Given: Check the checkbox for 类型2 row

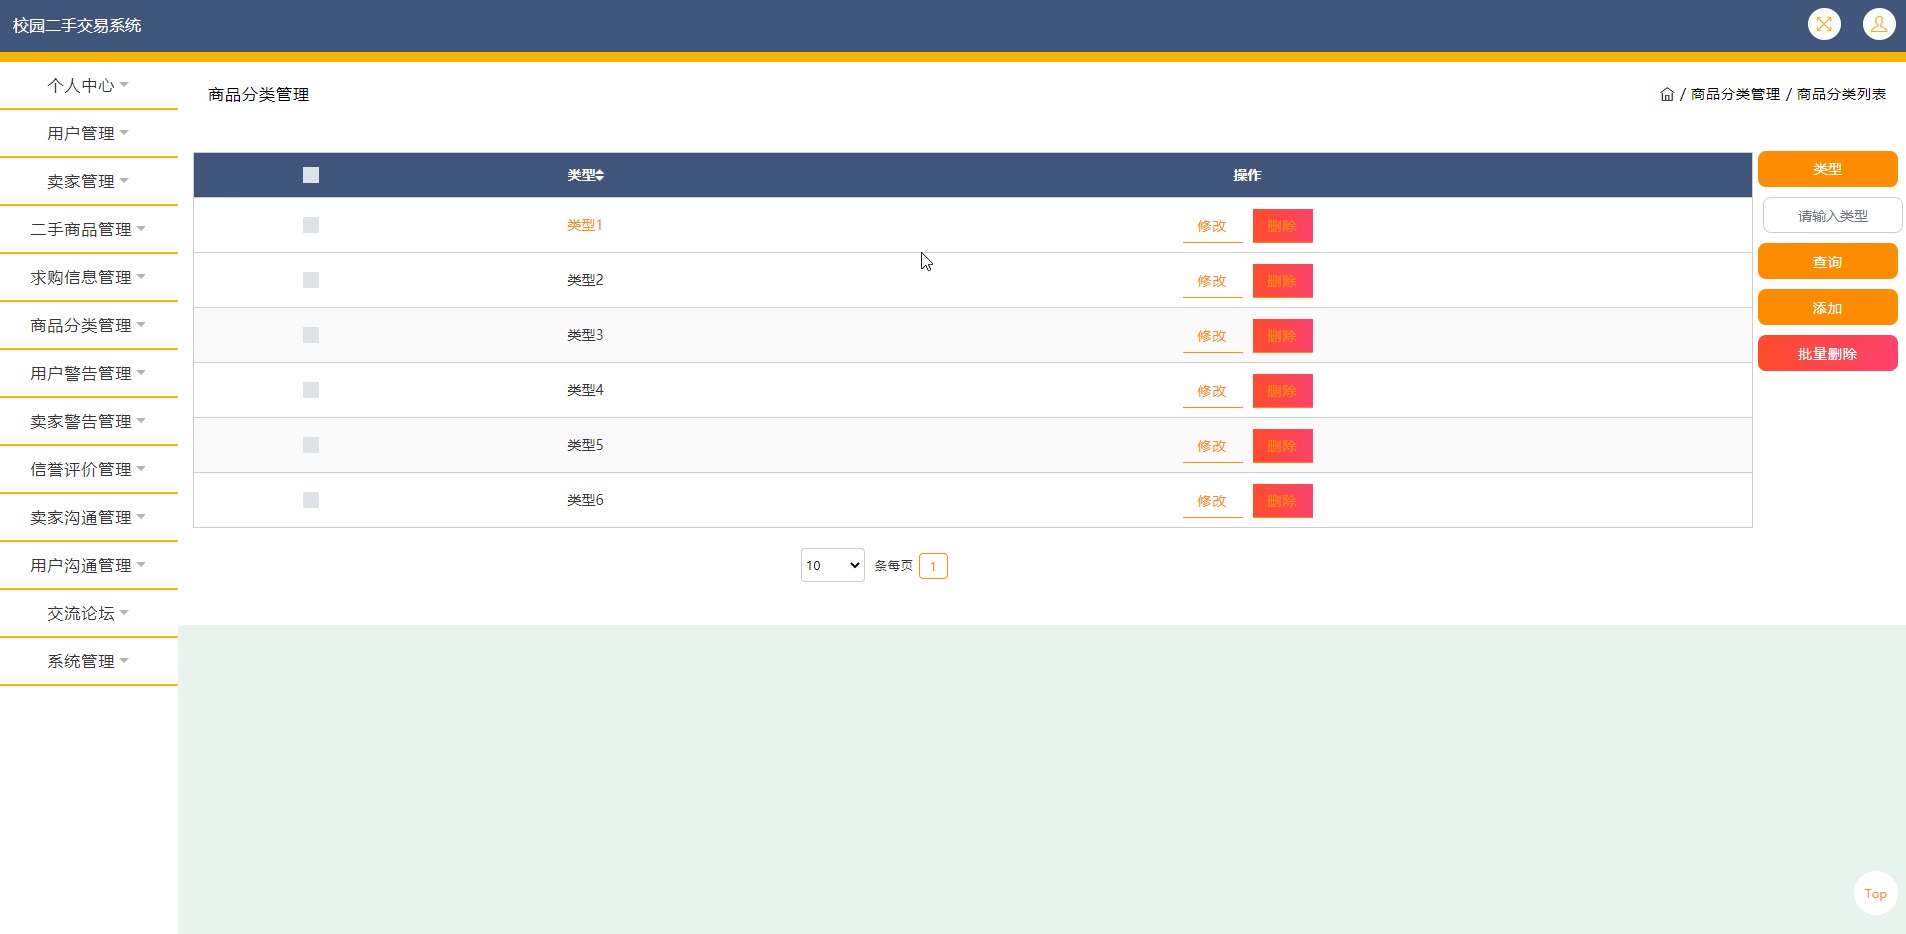Looking at the screenshot, I should (311, 280).
